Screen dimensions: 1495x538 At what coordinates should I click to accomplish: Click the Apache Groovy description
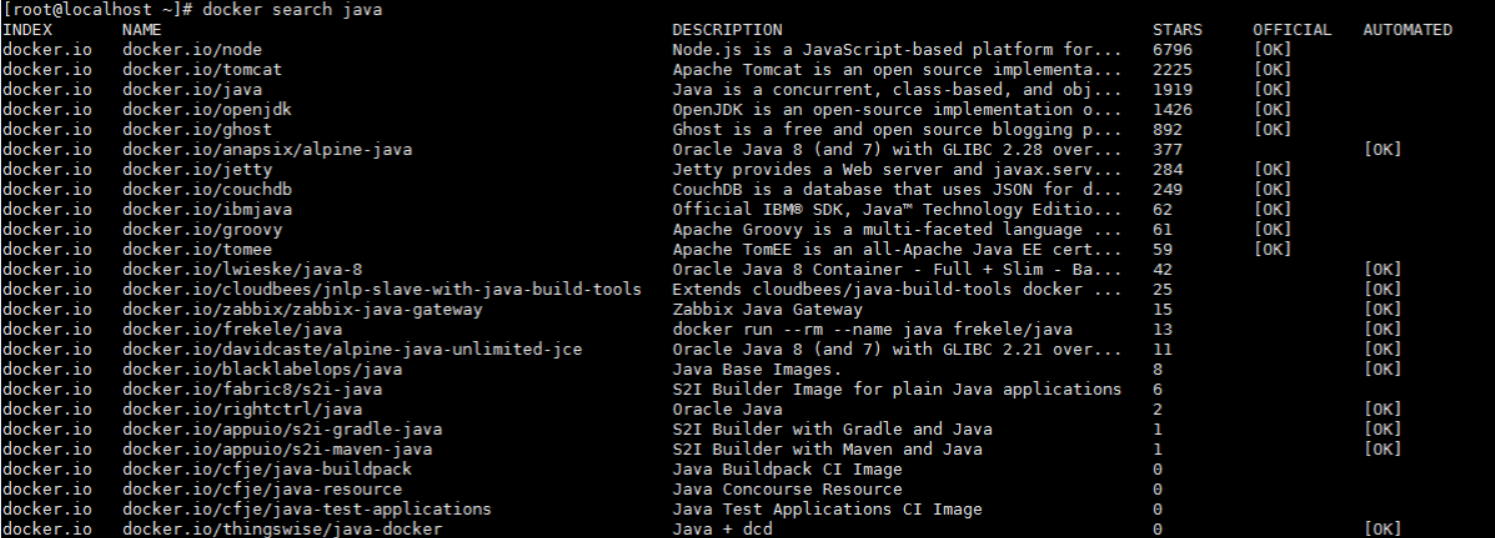[897, 229]
